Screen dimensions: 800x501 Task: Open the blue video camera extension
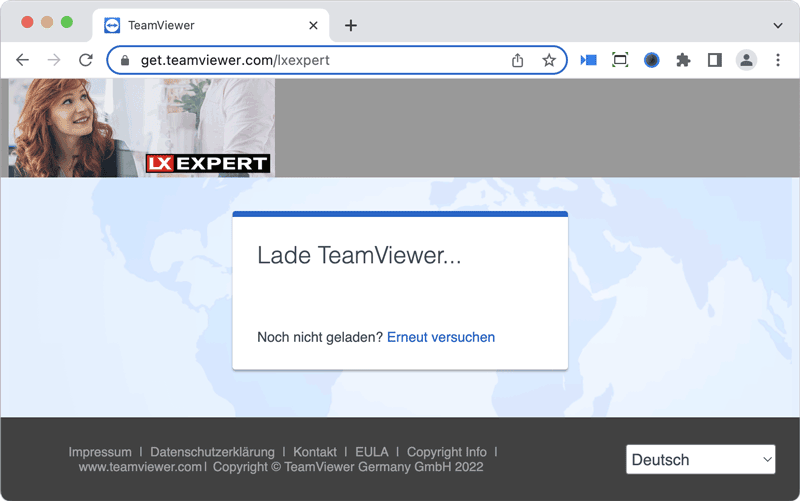coord(588,60)
